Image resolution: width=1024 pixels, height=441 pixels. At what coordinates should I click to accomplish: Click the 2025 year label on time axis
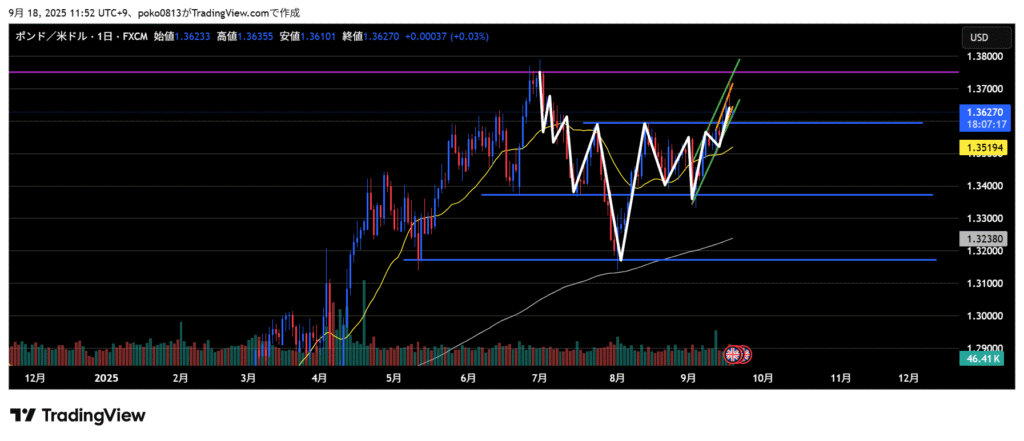(106, 379)
